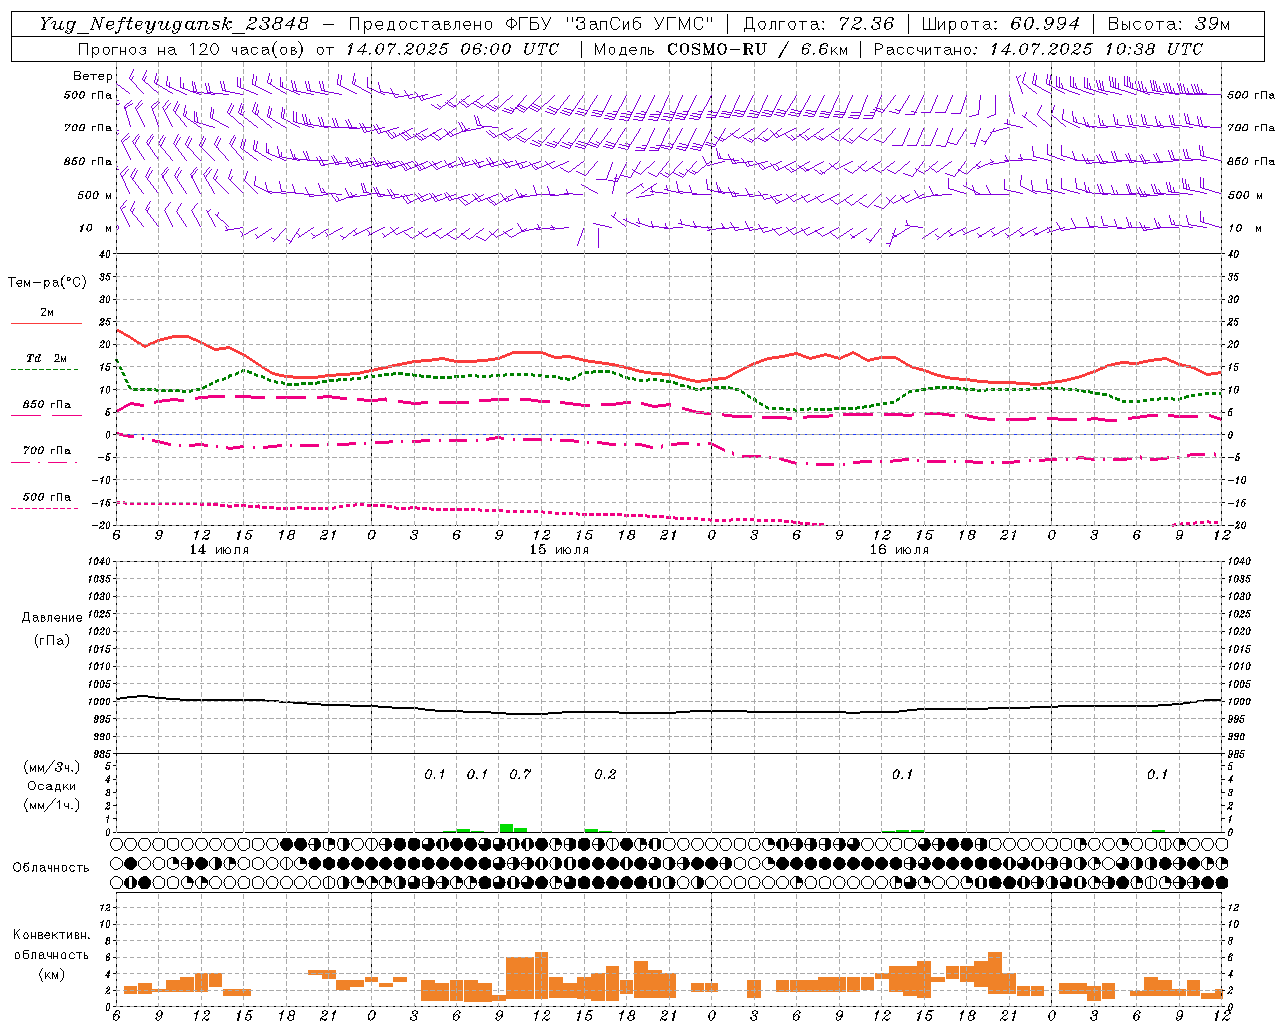The width and height of the screenshot is (1280, 1024).
Task: Click the (мм/1ч.) precipitation unit label
Action: (52, 805)
